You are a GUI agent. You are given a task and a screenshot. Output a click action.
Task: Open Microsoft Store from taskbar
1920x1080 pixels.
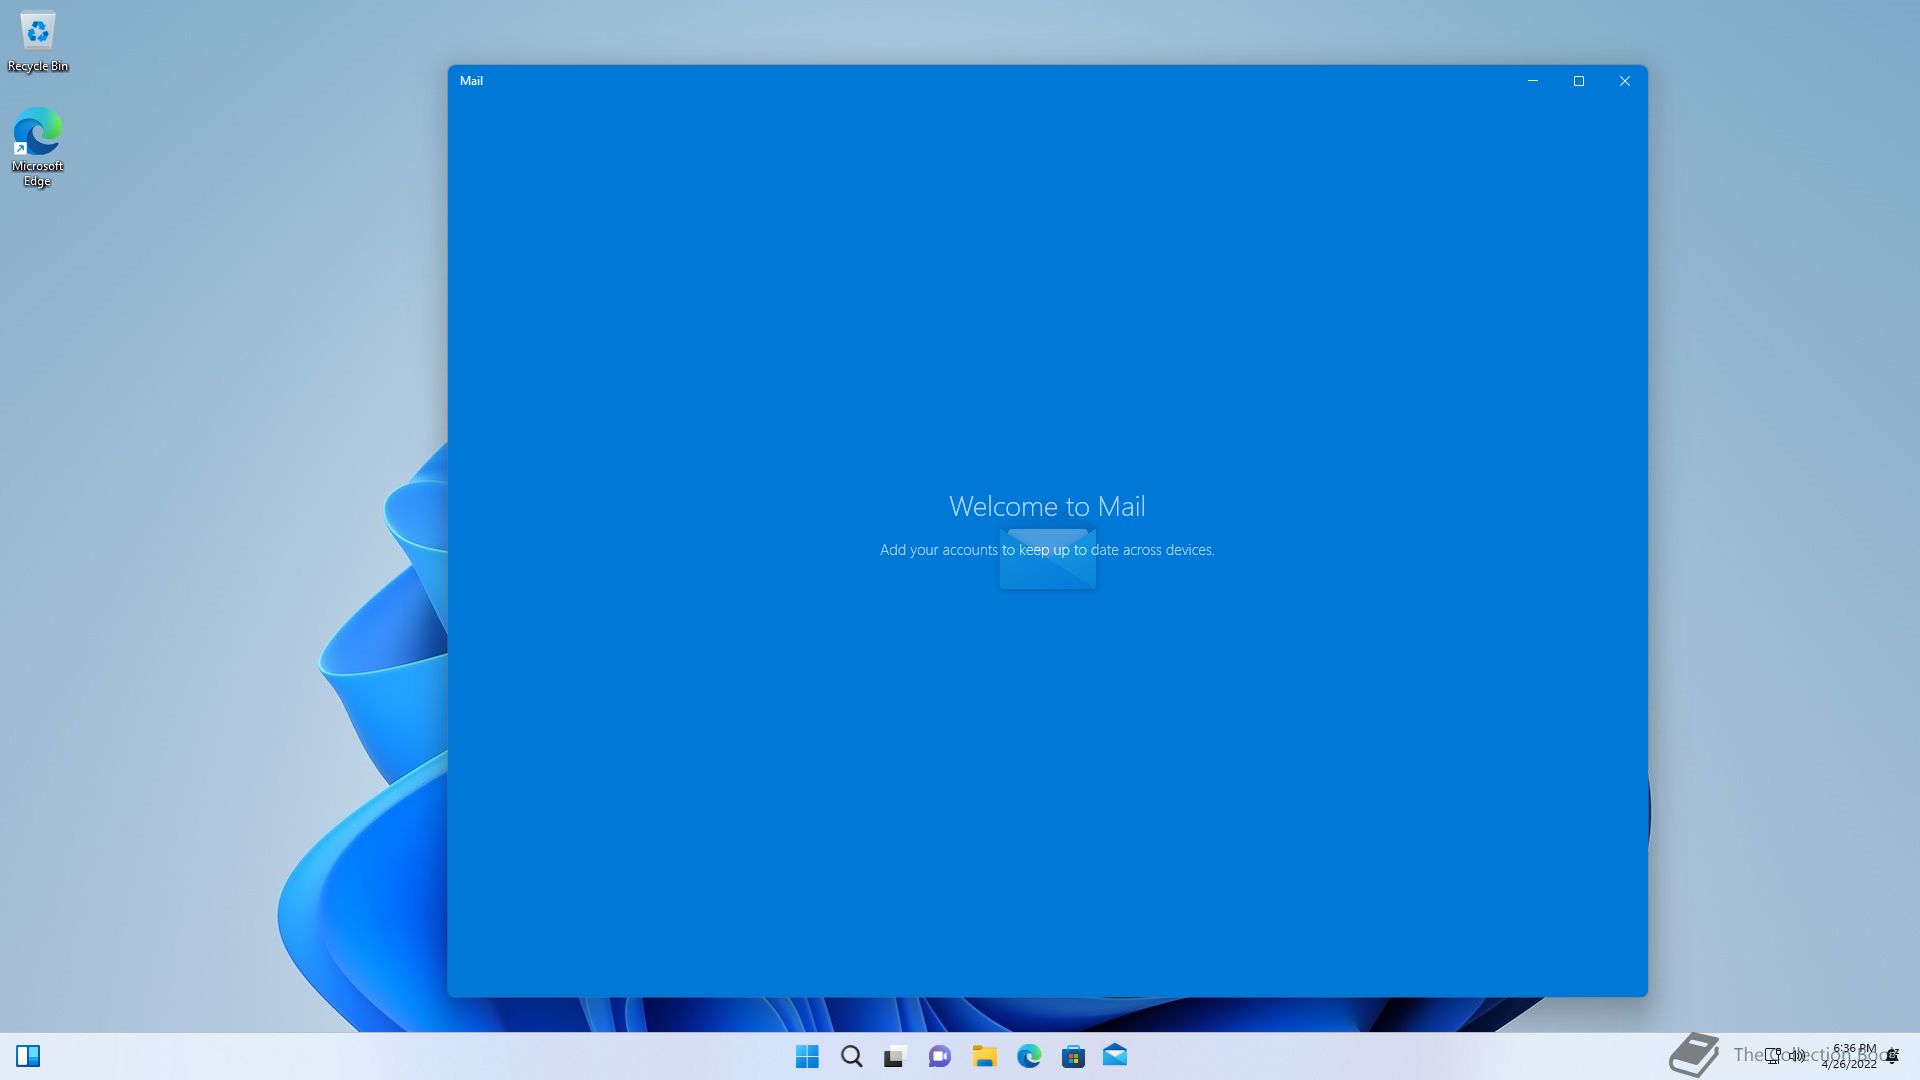(x=1073, y=1056)
